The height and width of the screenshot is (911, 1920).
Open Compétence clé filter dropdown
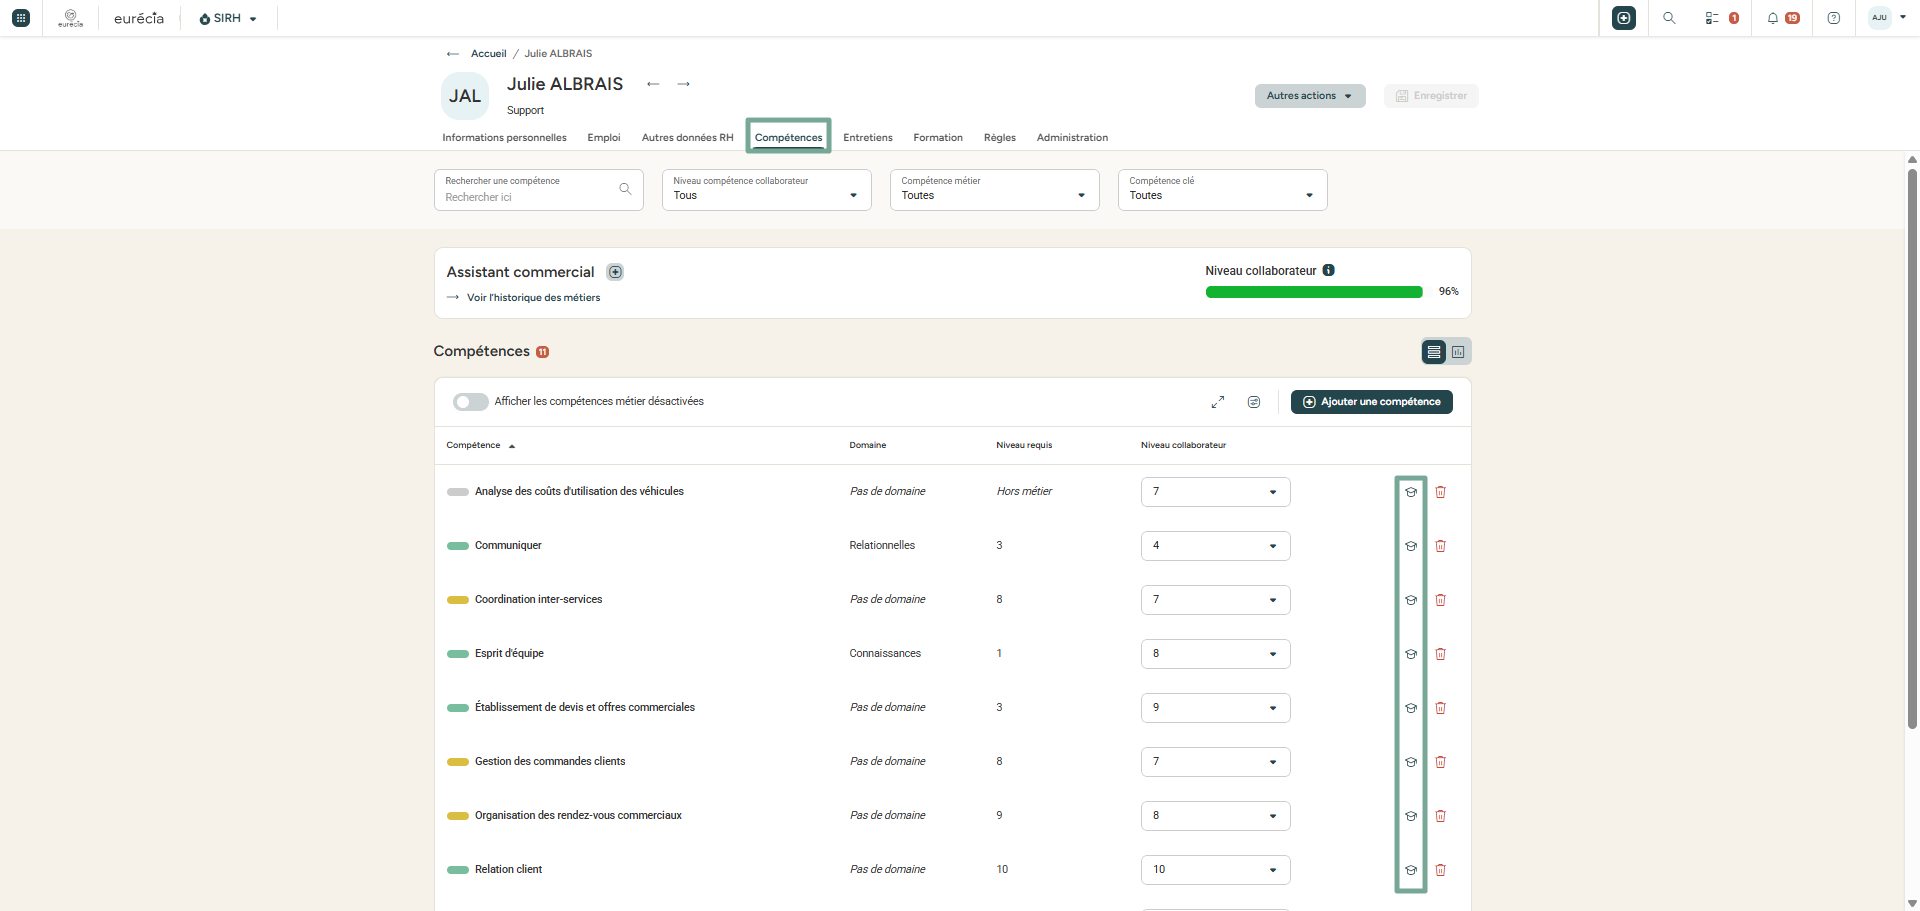(1223, 190)
